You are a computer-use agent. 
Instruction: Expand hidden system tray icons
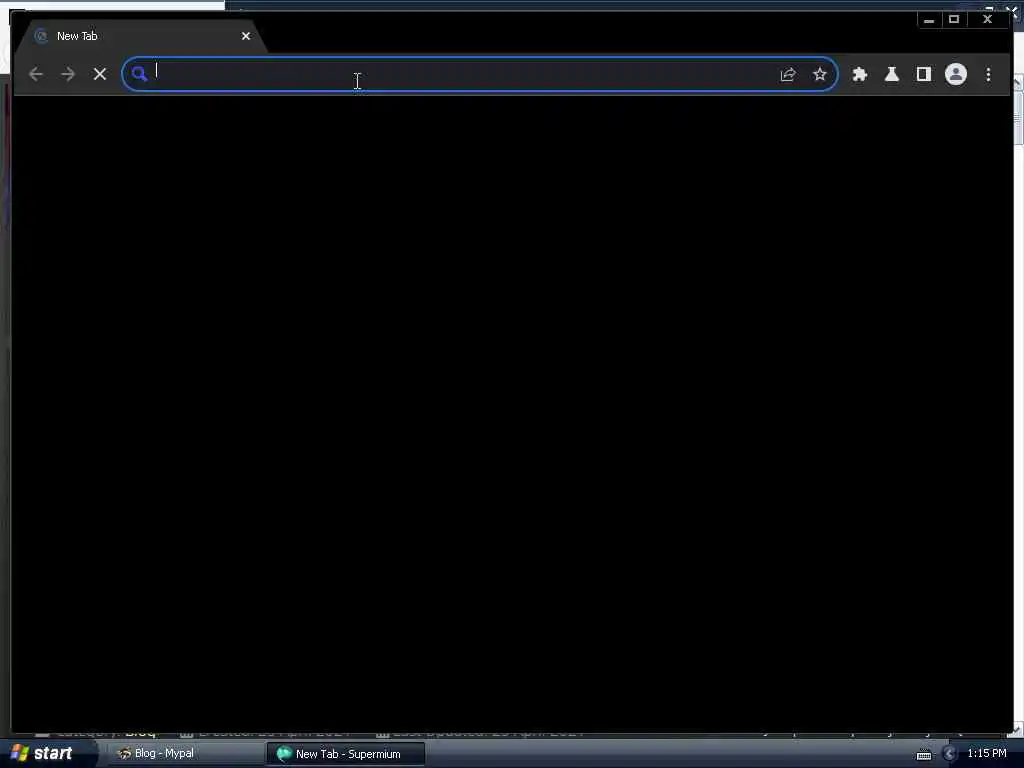click(x=950, y=754)
